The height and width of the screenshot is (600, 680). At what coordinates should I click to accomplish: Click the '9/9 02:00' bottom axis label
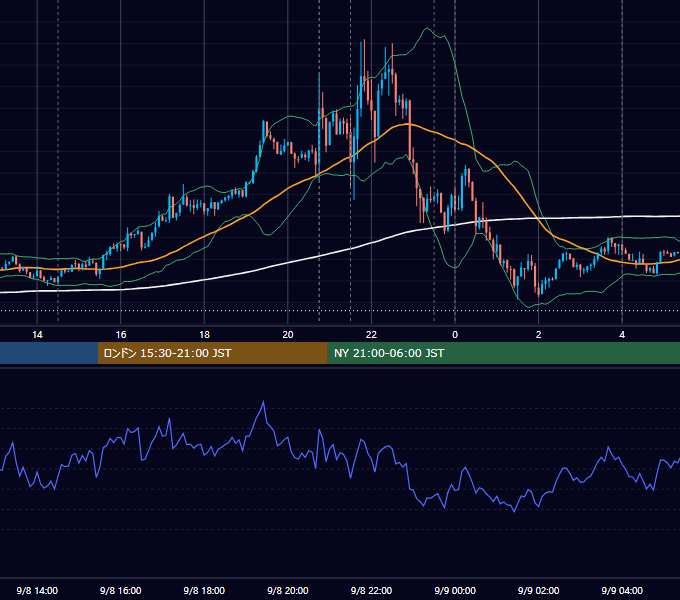[x=538, y=590]
